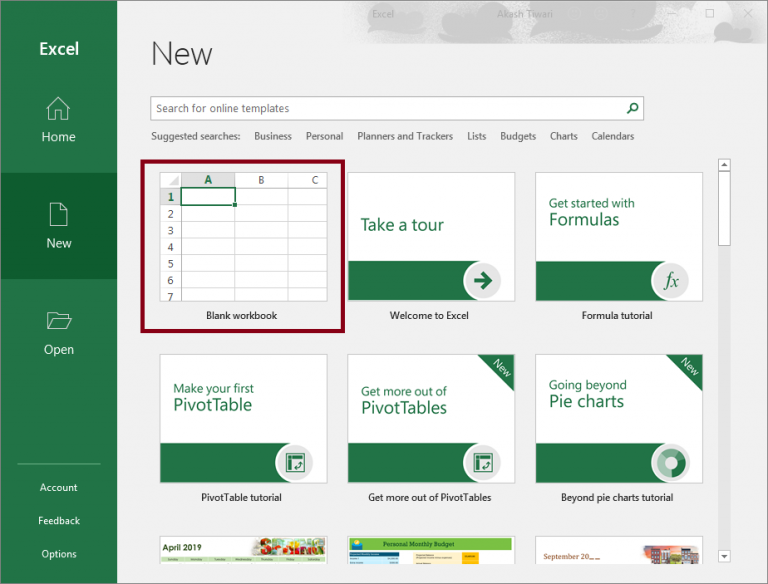The height and width of the screenshot is (584, 768).
Task: Click the green arrow on Take a tour
Action: tap(484, 281)
